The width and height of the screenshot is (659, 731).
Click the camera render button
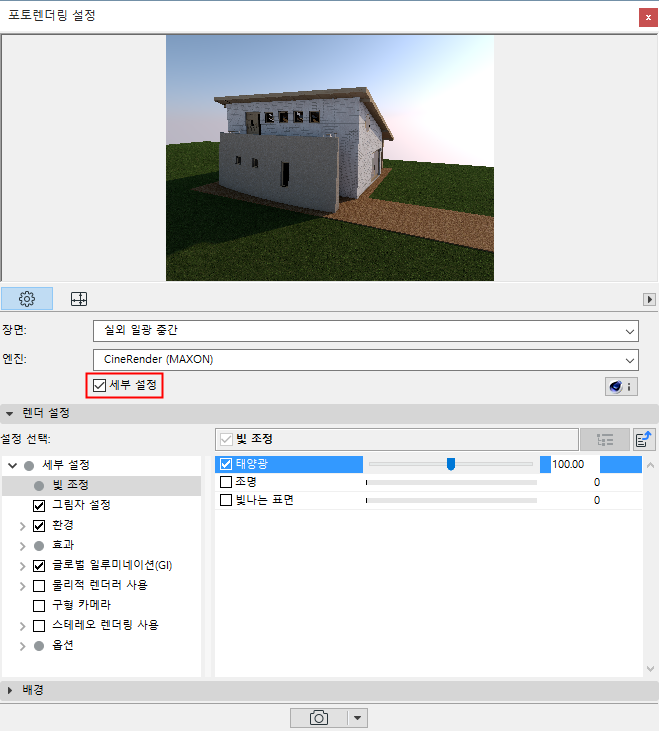click(319, 718)
